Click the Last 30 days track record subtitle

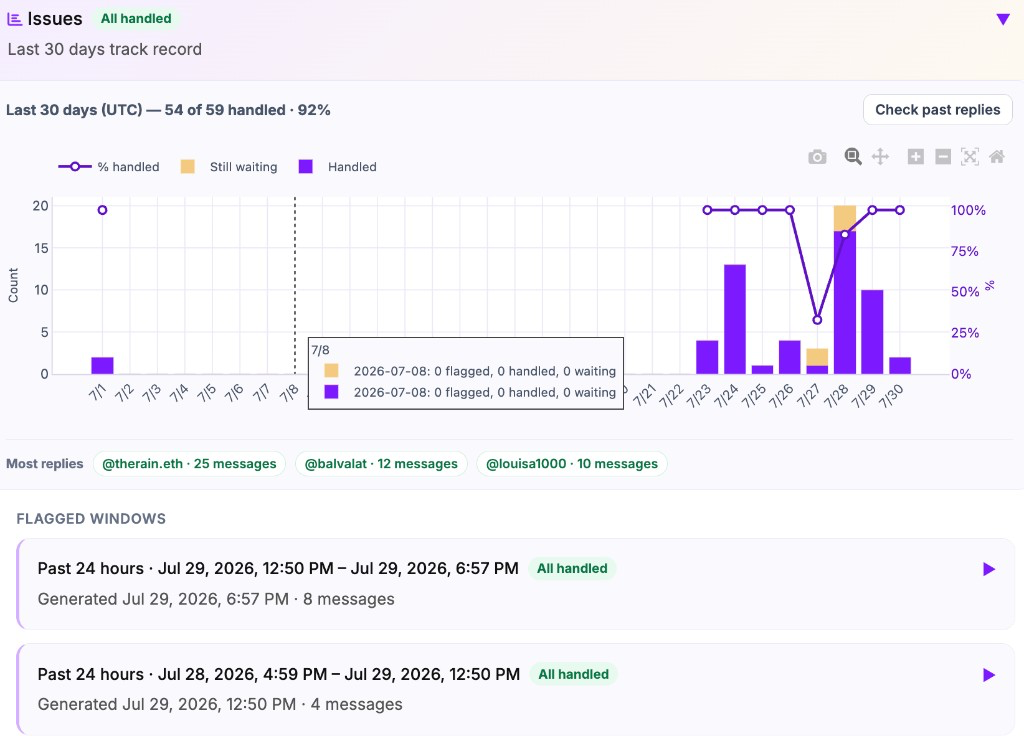pyautogui.click(x=104, y=50)
